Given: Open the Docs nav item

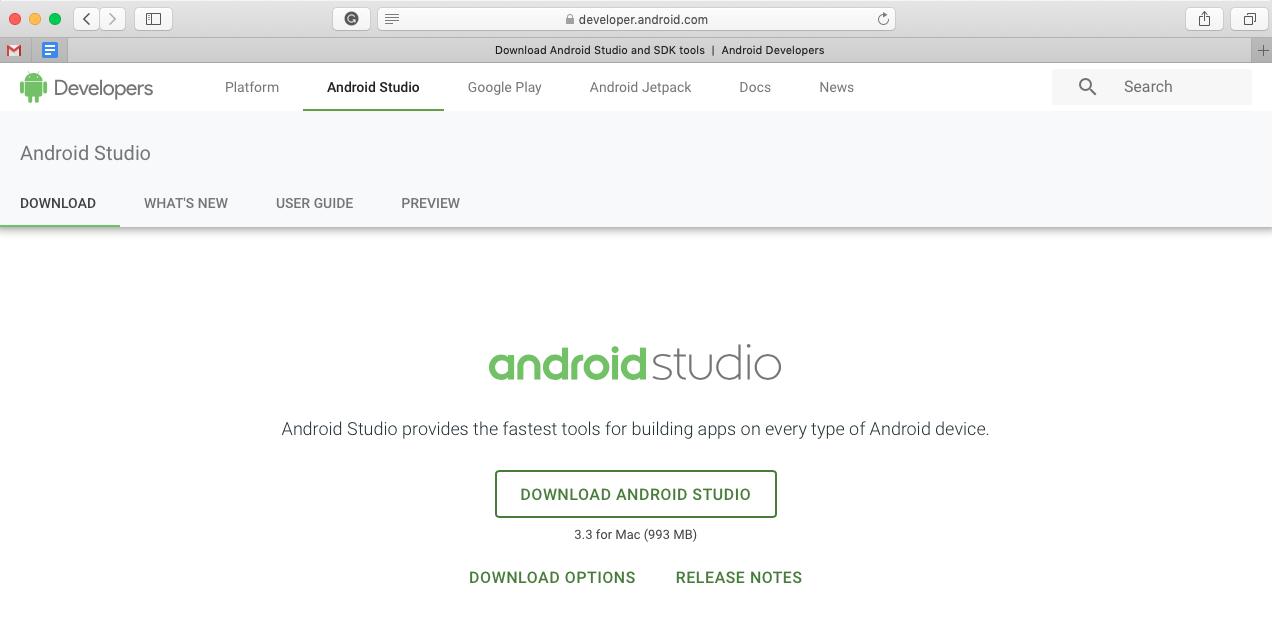Looking at the screenshot, I should point(755,87).
